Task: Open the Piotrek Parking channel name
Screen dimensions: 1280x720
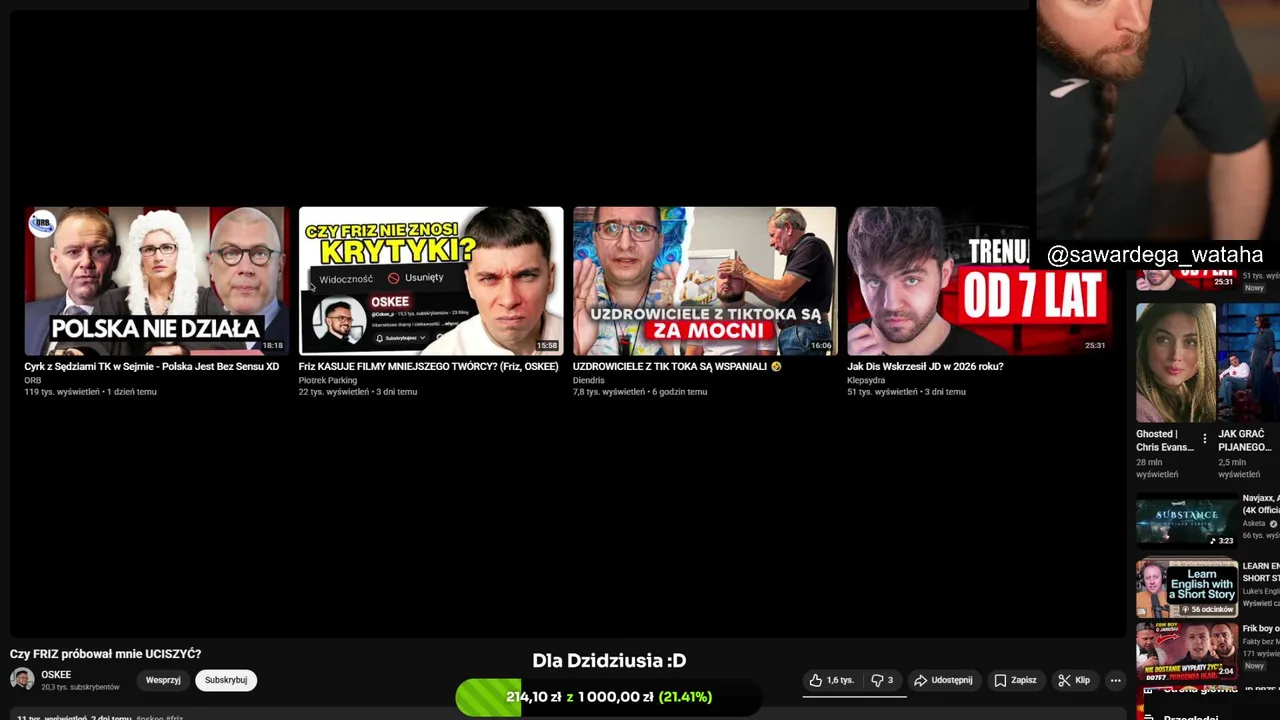Action: point(328,381)
